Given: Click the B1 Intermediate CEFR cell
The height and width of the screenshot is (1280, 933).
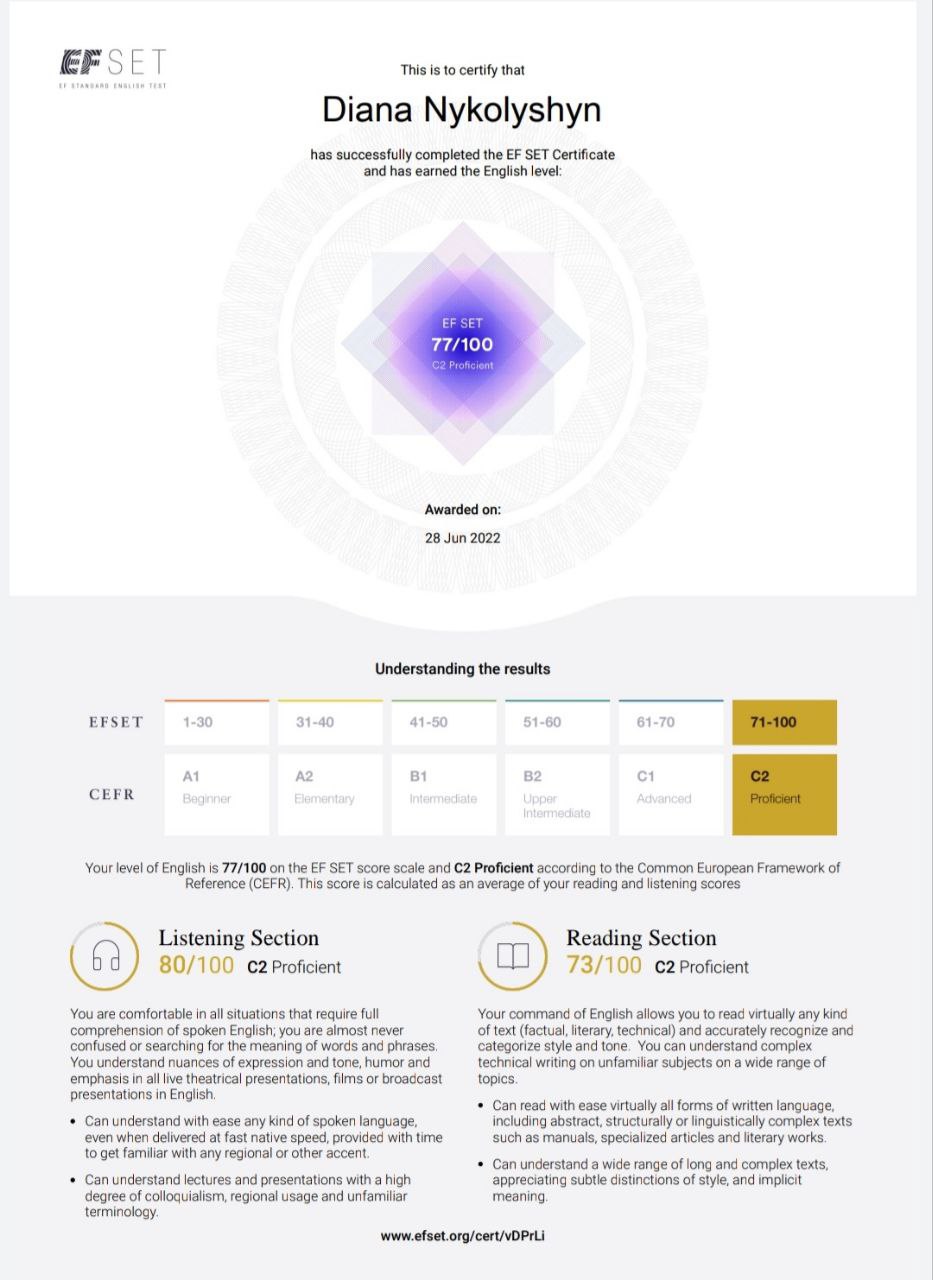Looking at the screenshot, I should click(443, 794).
